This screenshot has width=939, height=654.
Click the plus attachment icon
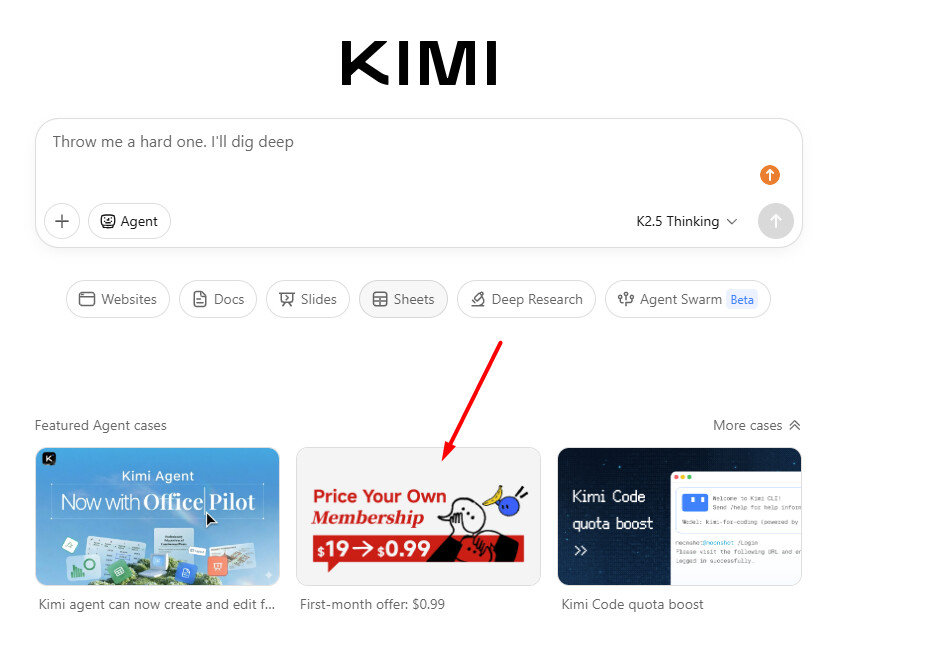pyautogui.click(x=62, y=221)
